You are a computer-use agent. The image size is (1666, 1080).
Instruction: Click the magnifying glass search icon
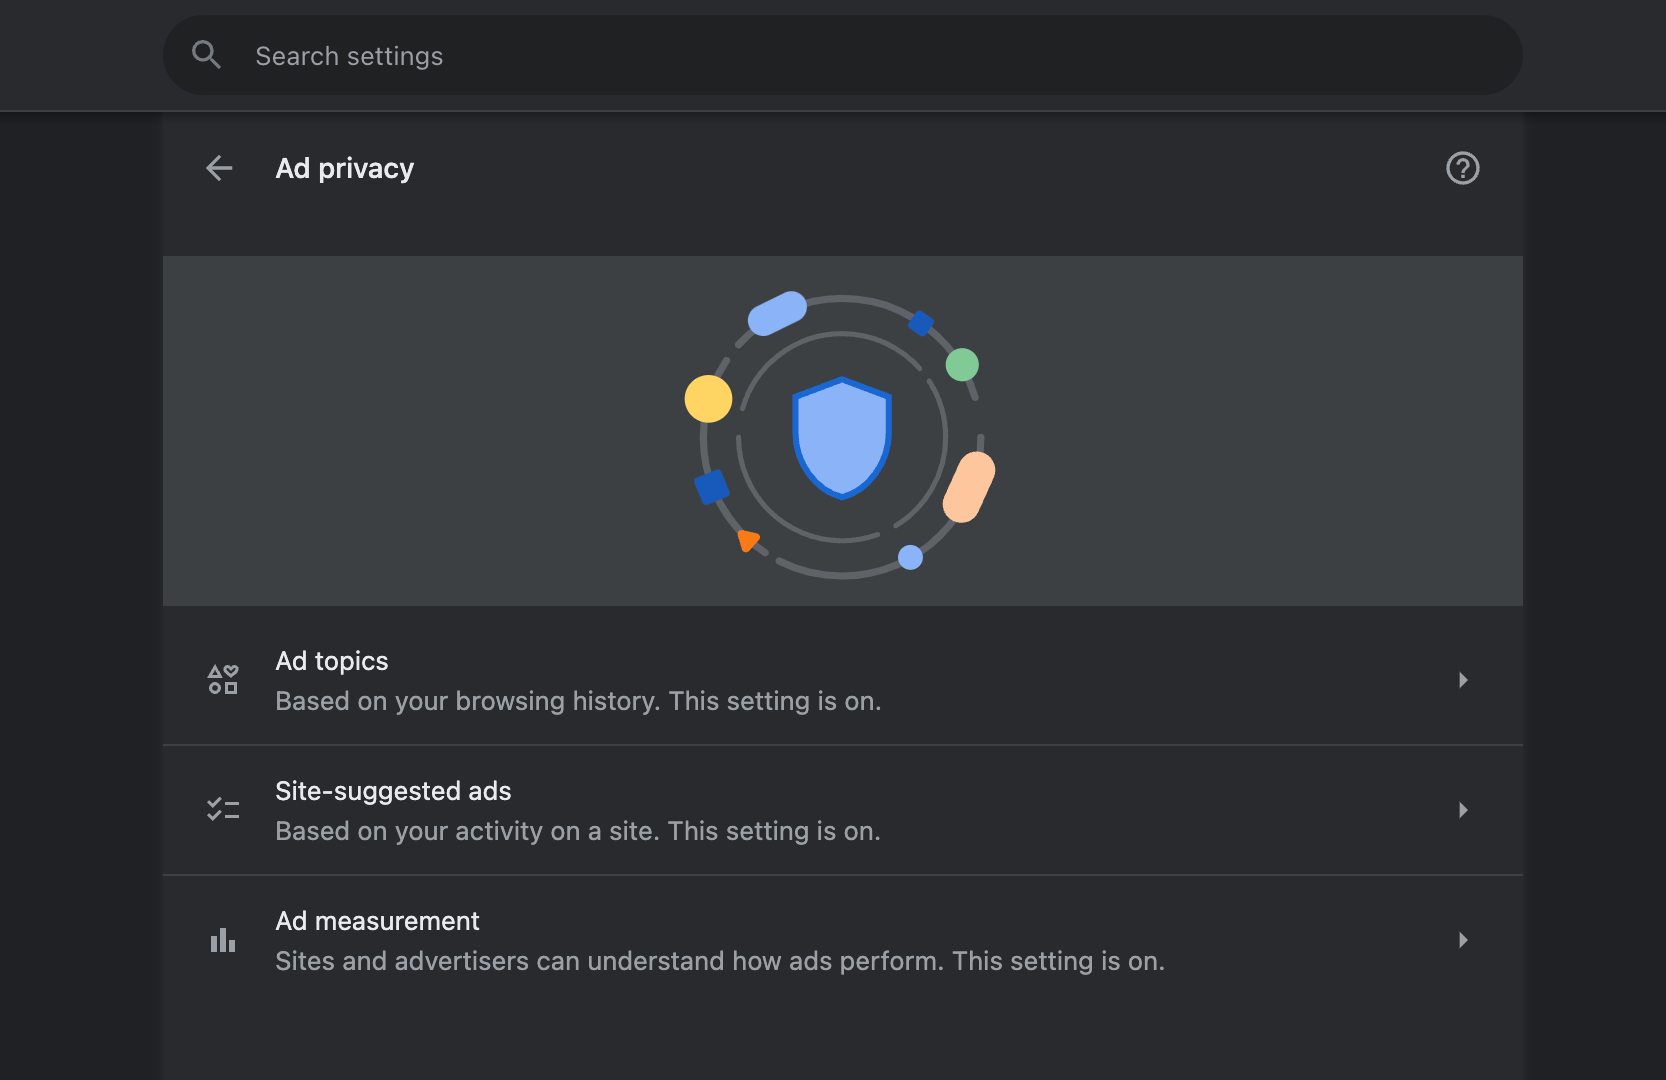tap(206, 54)
